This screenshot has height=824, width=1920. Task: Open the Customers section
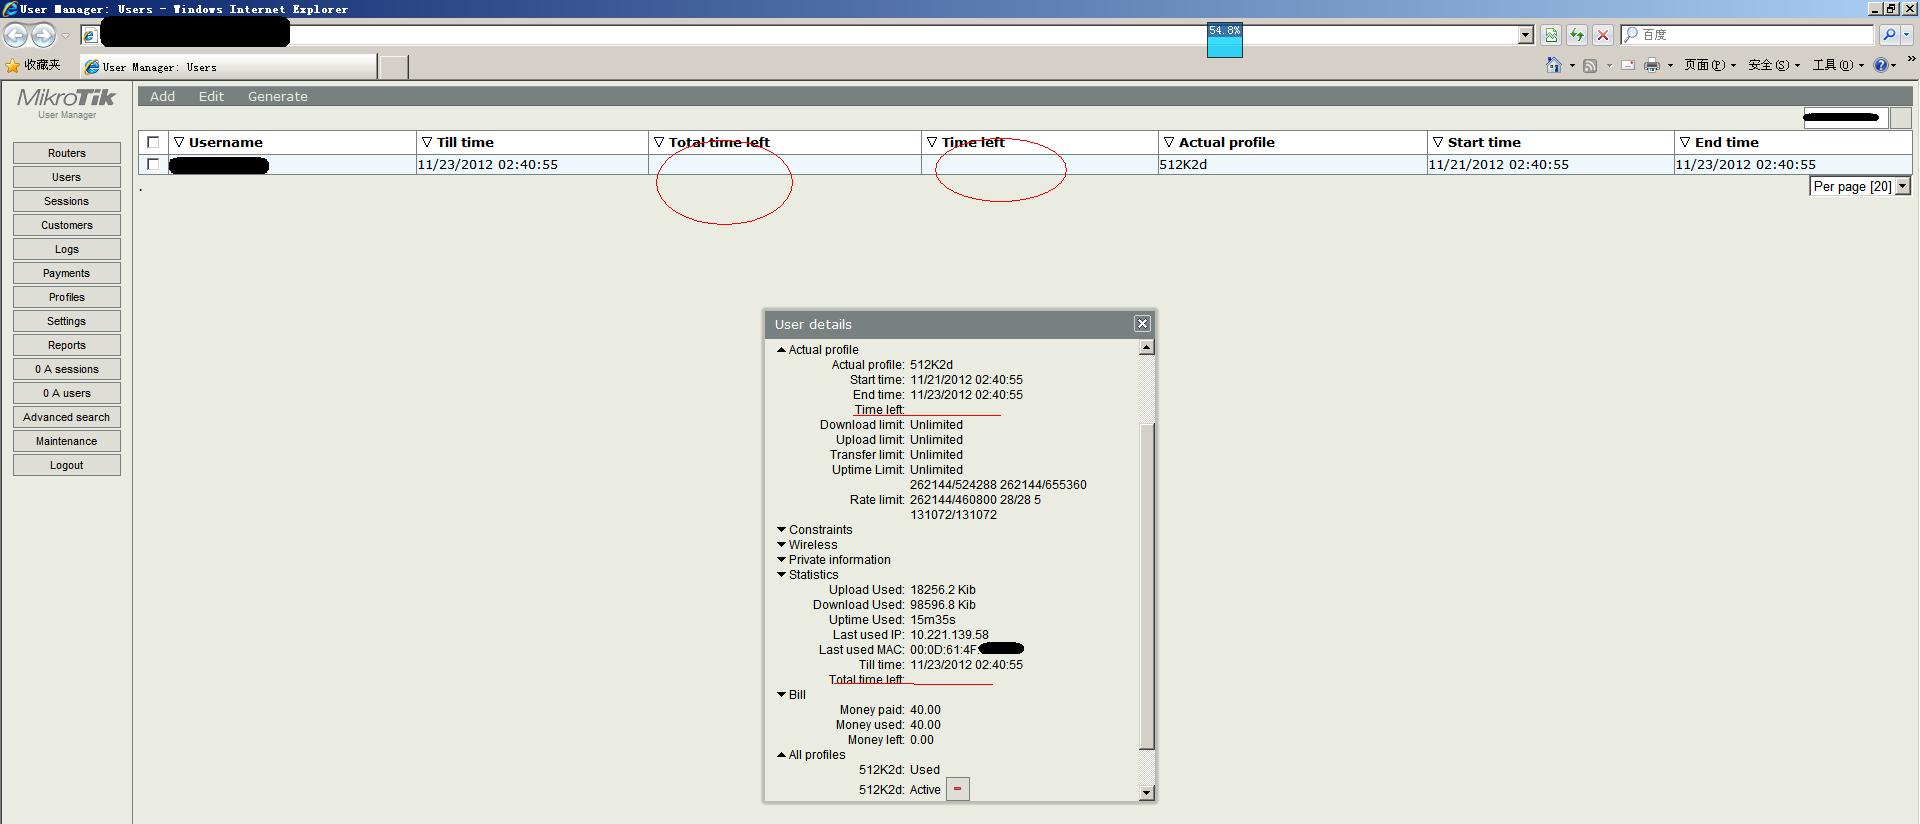67,225
